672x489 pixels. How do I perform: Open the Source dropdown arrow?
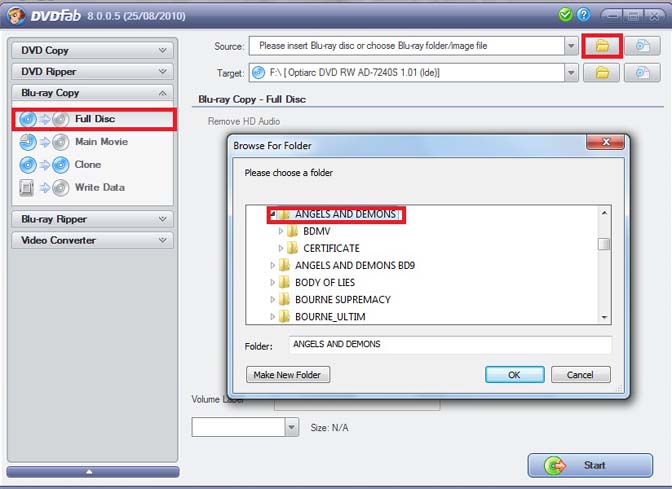pos(571,46)
